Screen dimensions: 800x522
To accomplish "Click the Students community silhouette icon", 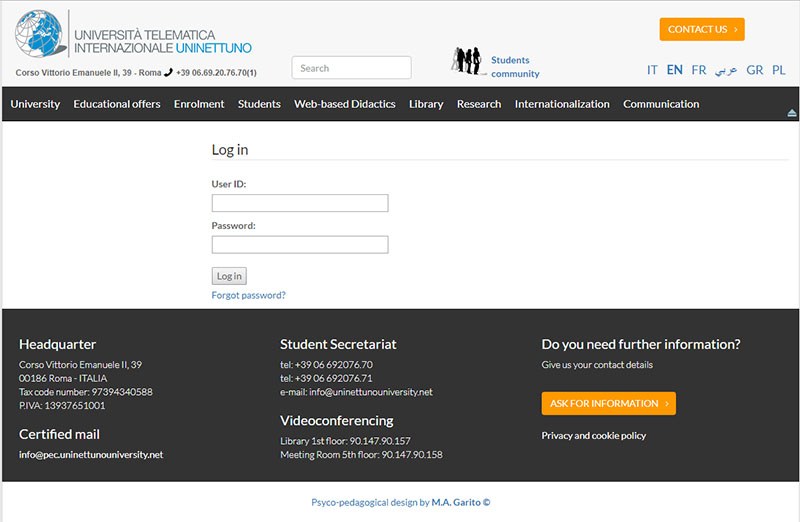I will pos(467,61).
